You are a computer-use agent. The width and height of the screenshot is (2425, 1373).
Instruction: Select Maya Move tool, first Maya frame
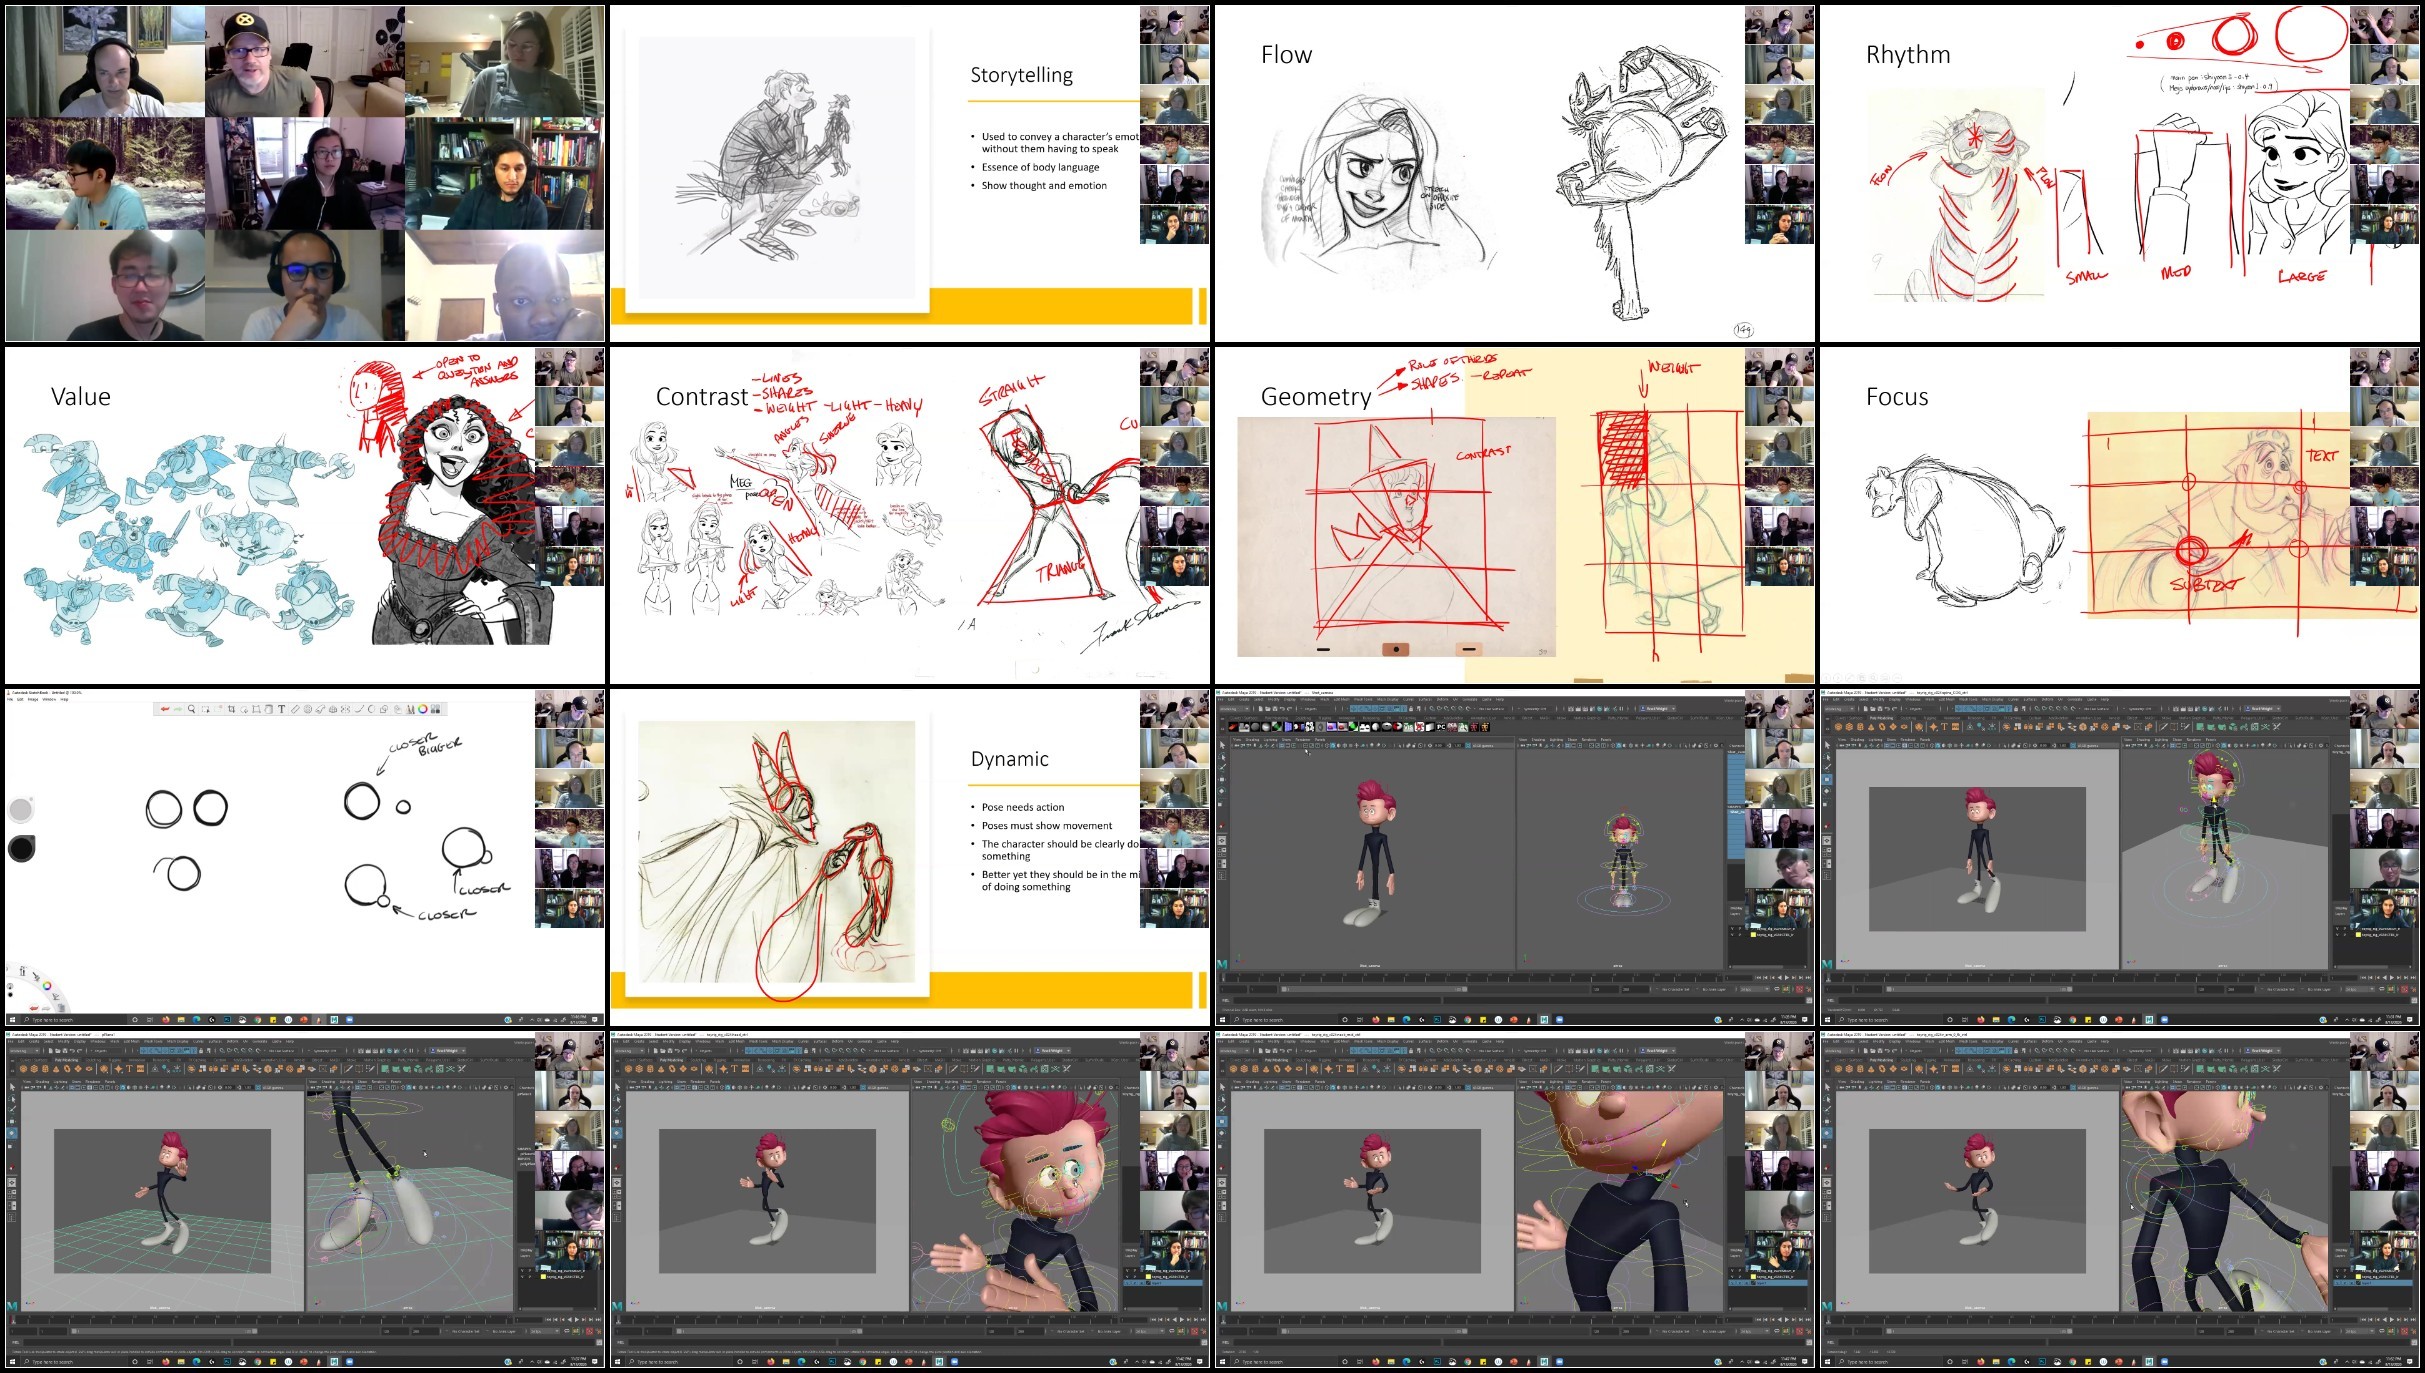coord(1222,779)
